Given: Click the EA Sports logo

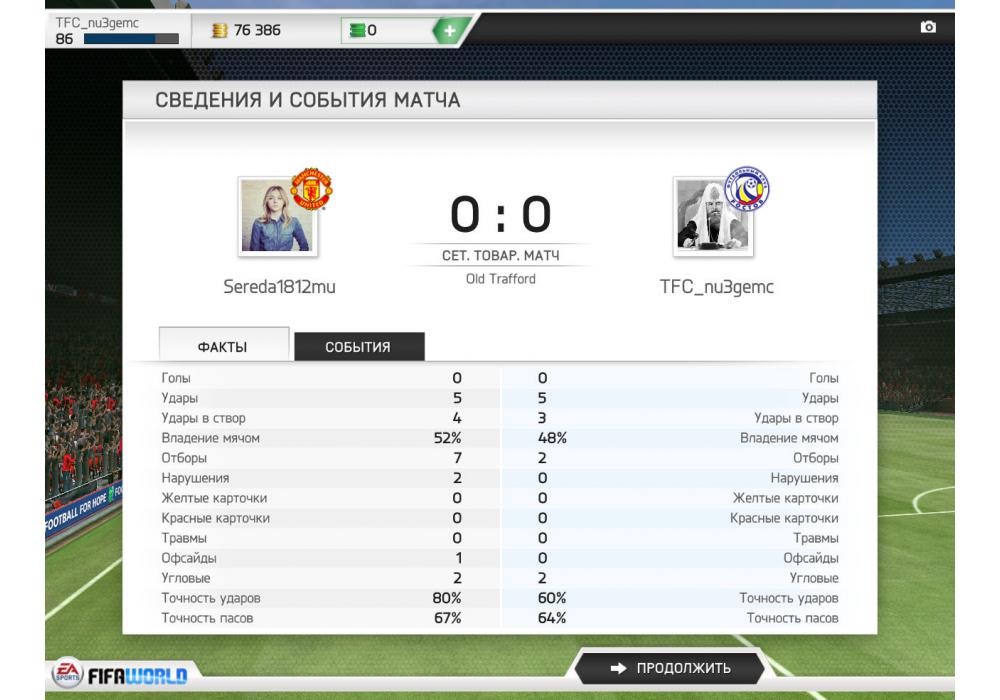Looking at the screenshot, I should tap(67, 673).
